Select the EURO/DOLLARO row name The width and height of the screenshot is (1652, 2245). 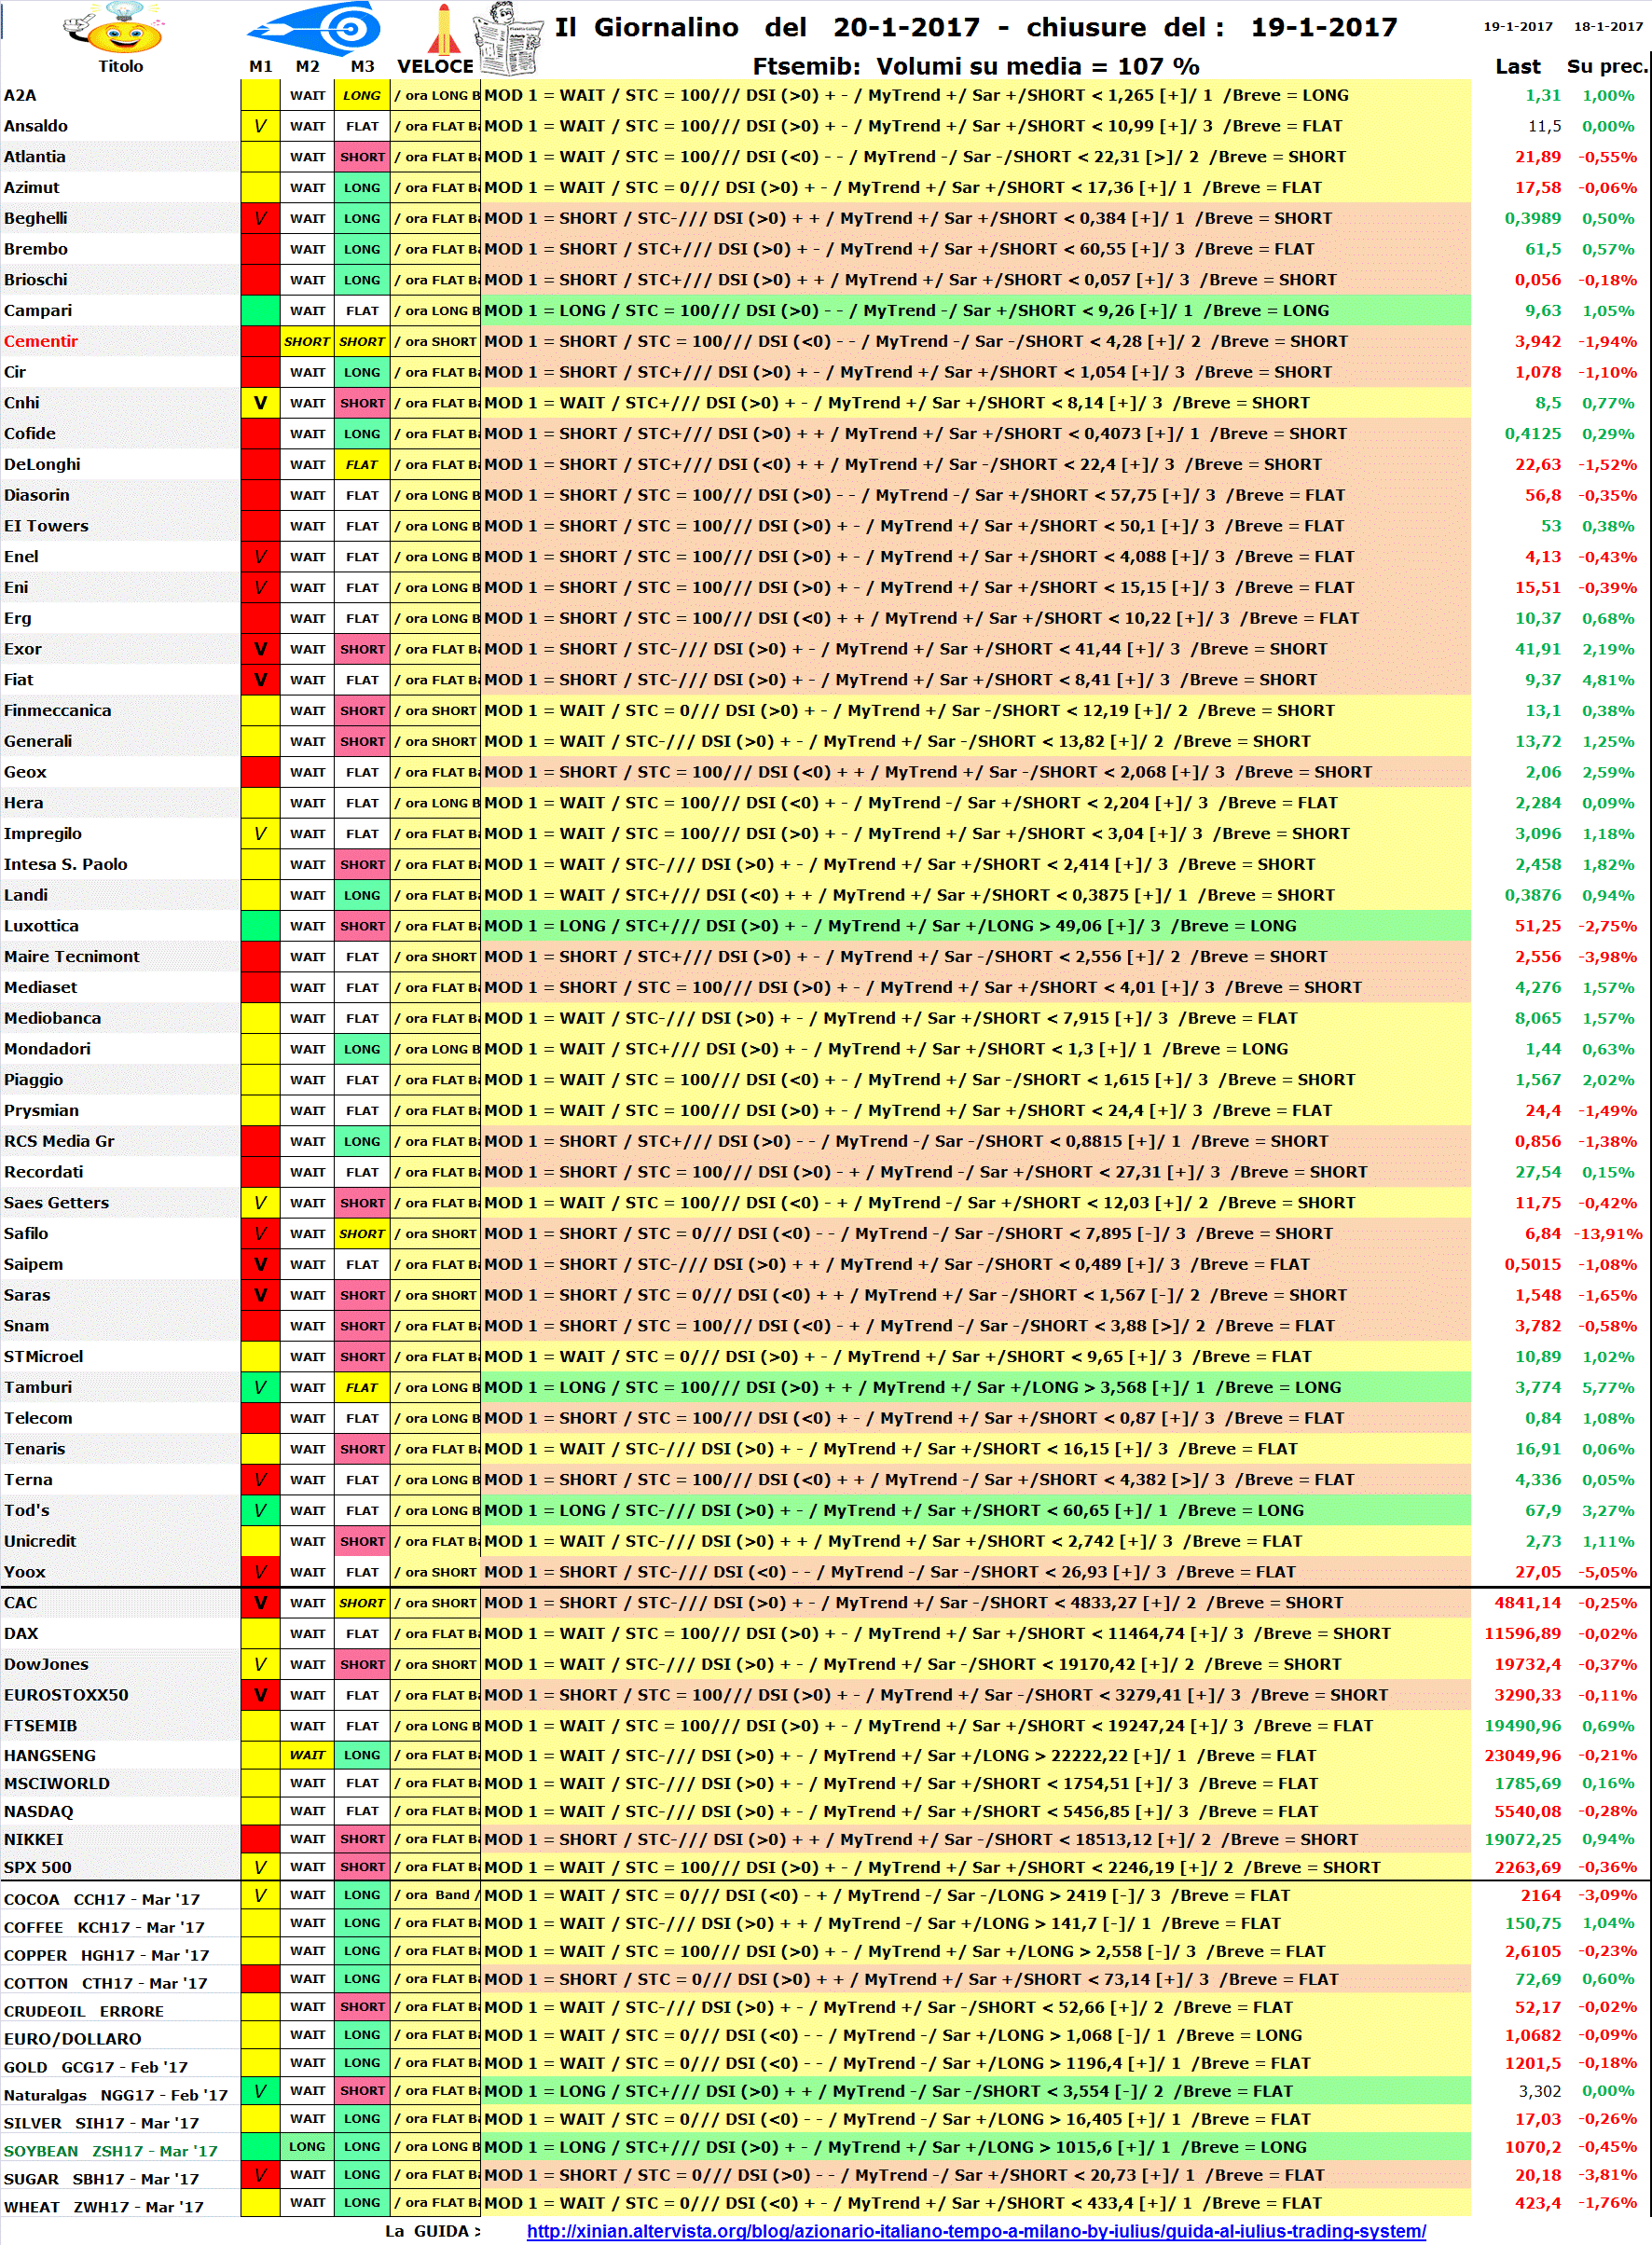point(72,2039)
